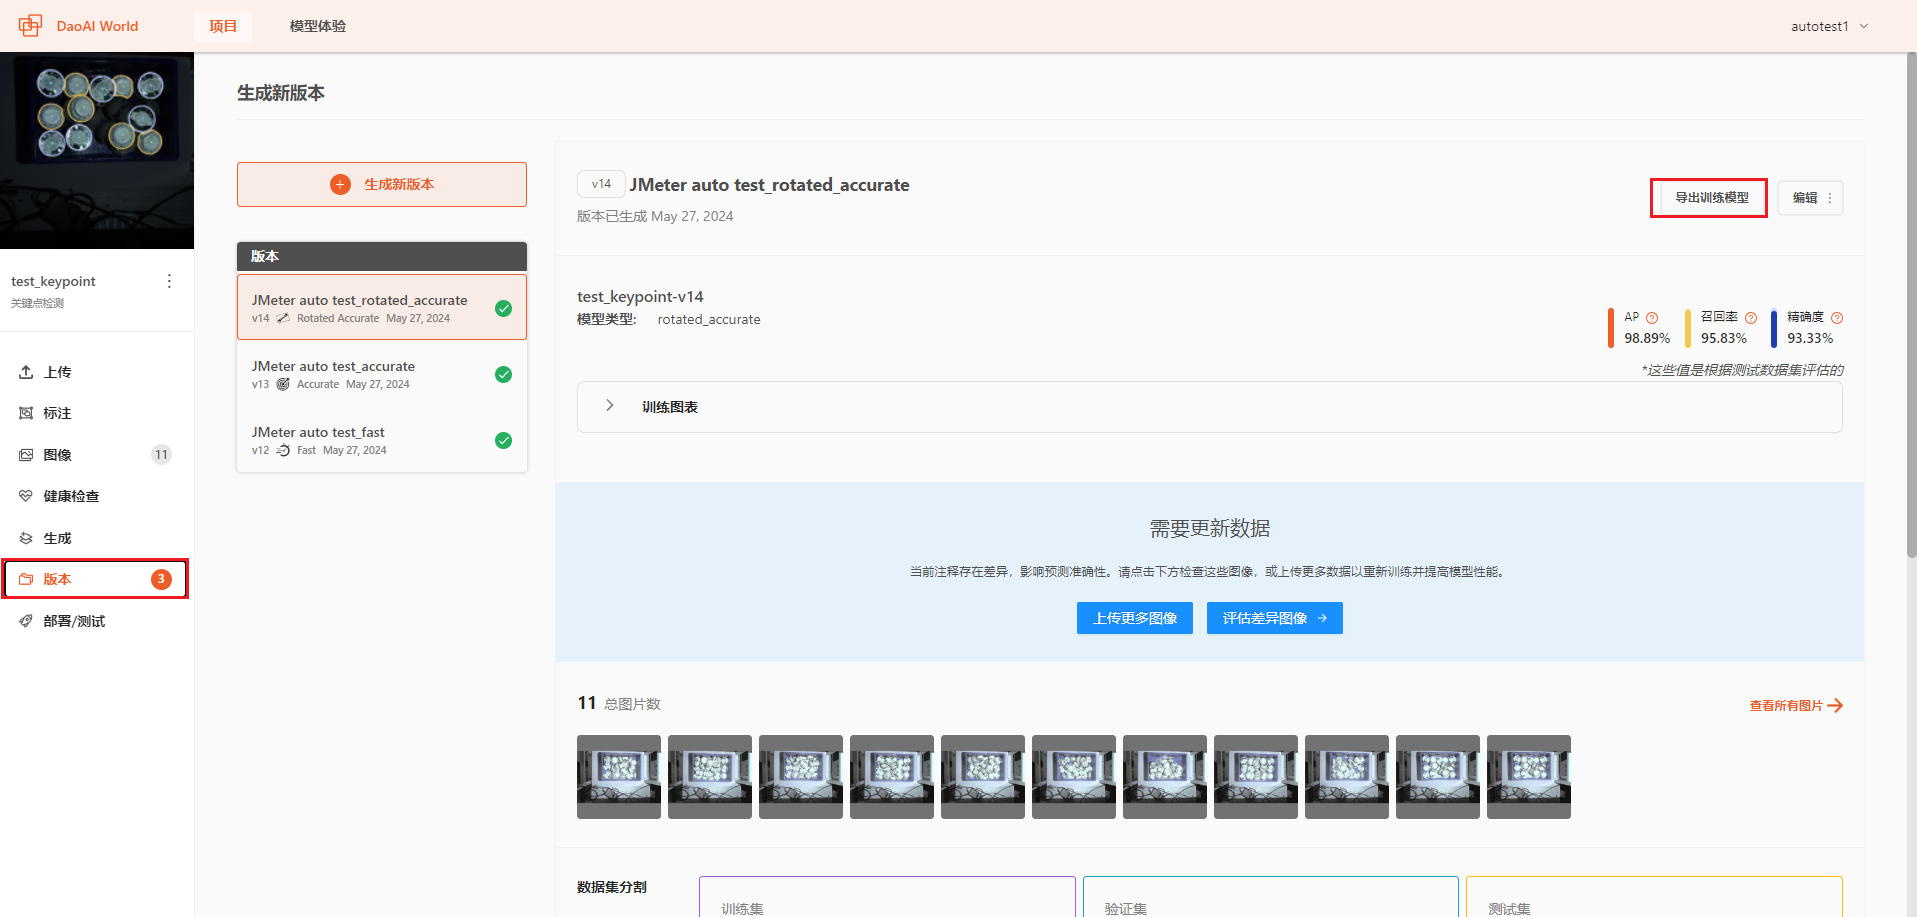Image resolution: width=1917 pixels, height=917 pixels.
Task: Click the page vertical scrollbar
Action: [x=1911, y=305]
